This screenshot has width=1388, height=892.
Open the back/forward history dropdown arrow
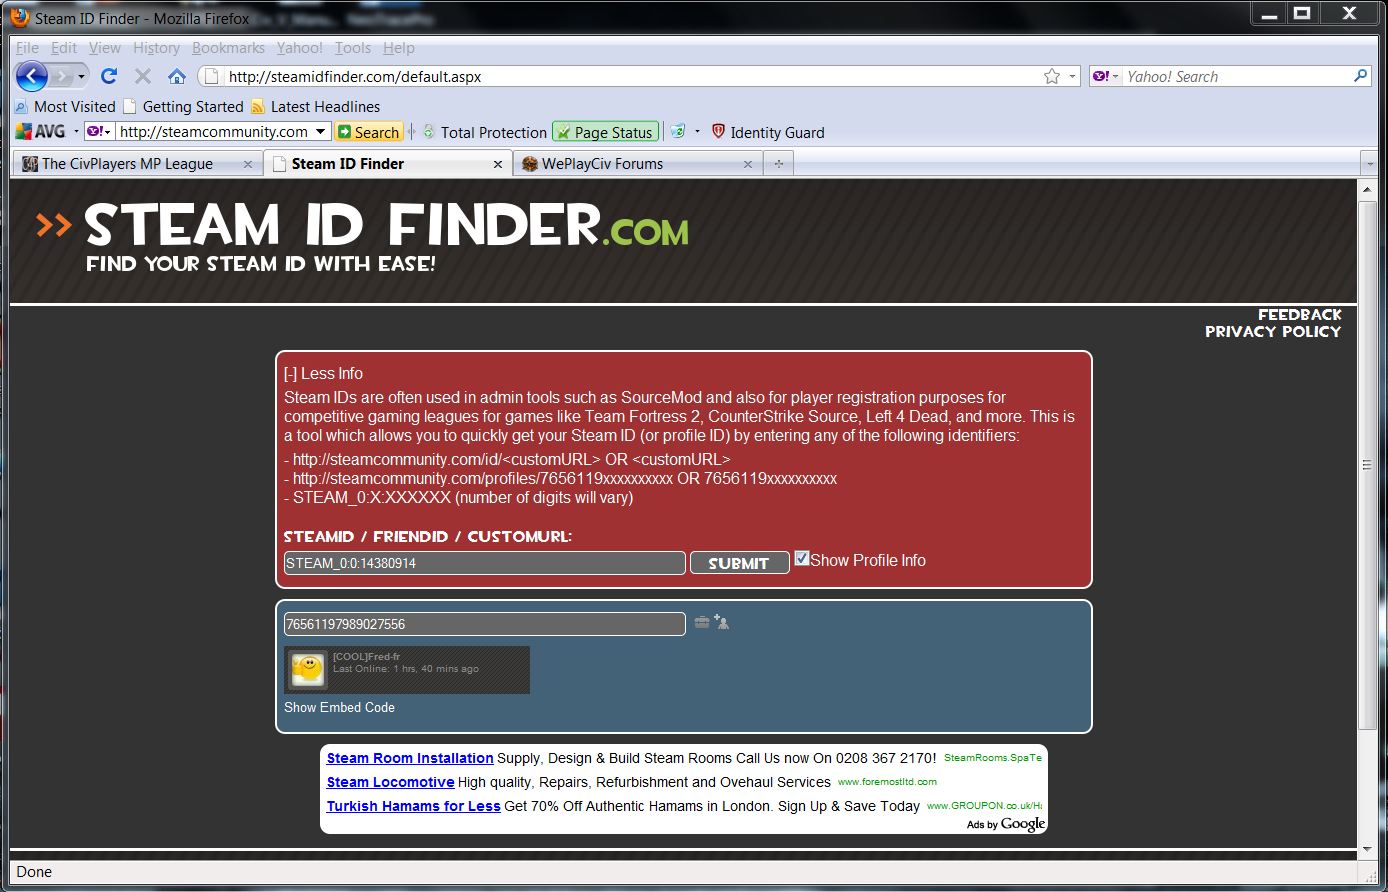(83, 76)
